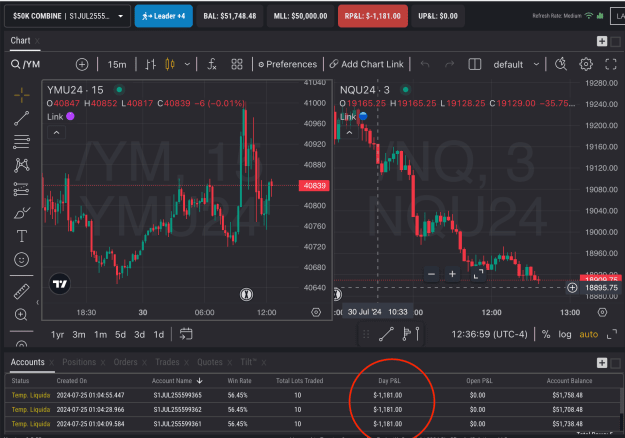Set range to 3m
This screenshot has height=438, width=625.
coord(79,334)
